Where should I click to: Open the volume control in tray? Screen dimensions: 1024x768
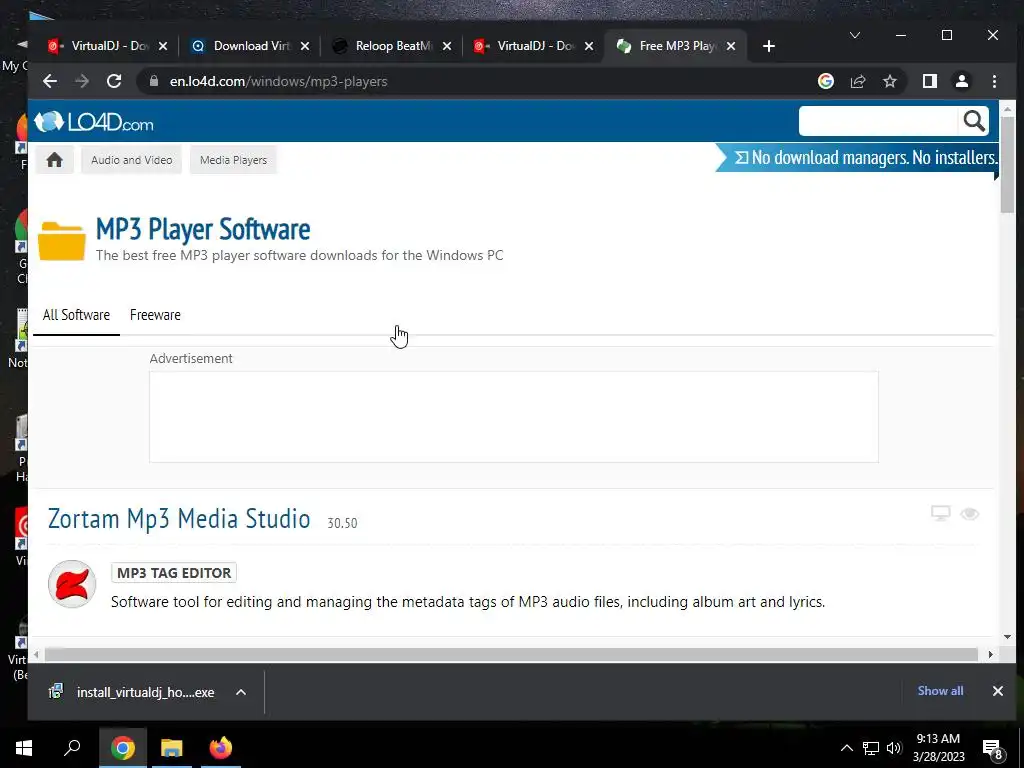click(894, 748)
